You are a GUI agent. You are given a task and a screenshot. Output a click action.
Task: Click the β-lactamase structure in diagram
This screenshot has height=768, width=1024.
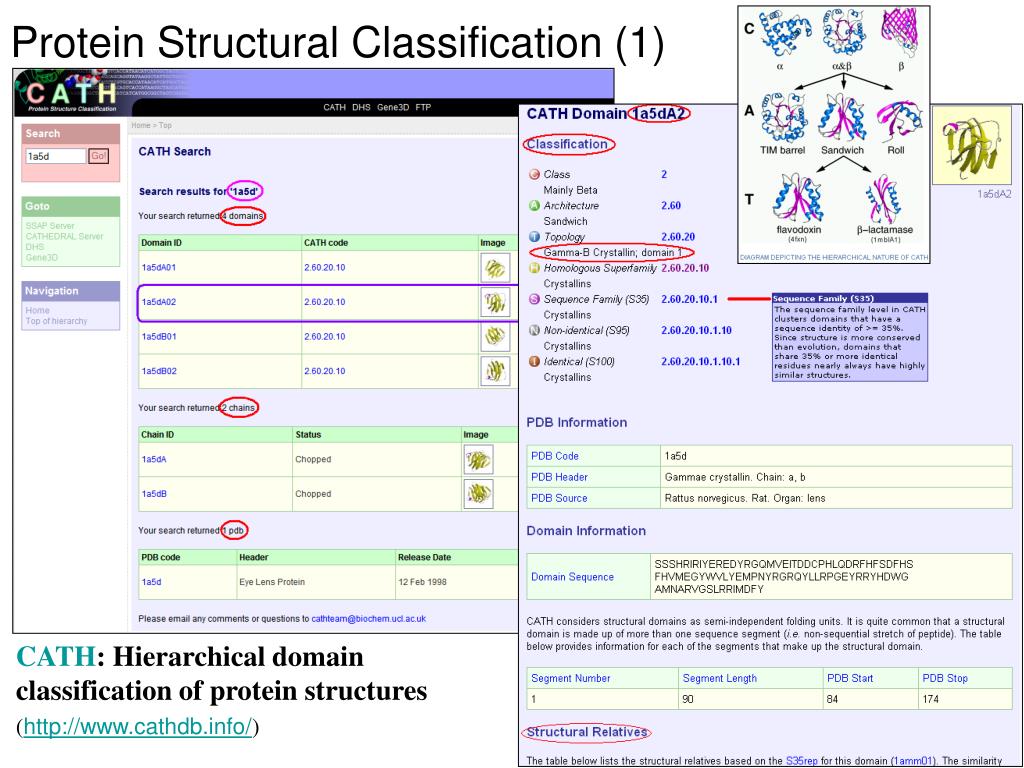884,199
